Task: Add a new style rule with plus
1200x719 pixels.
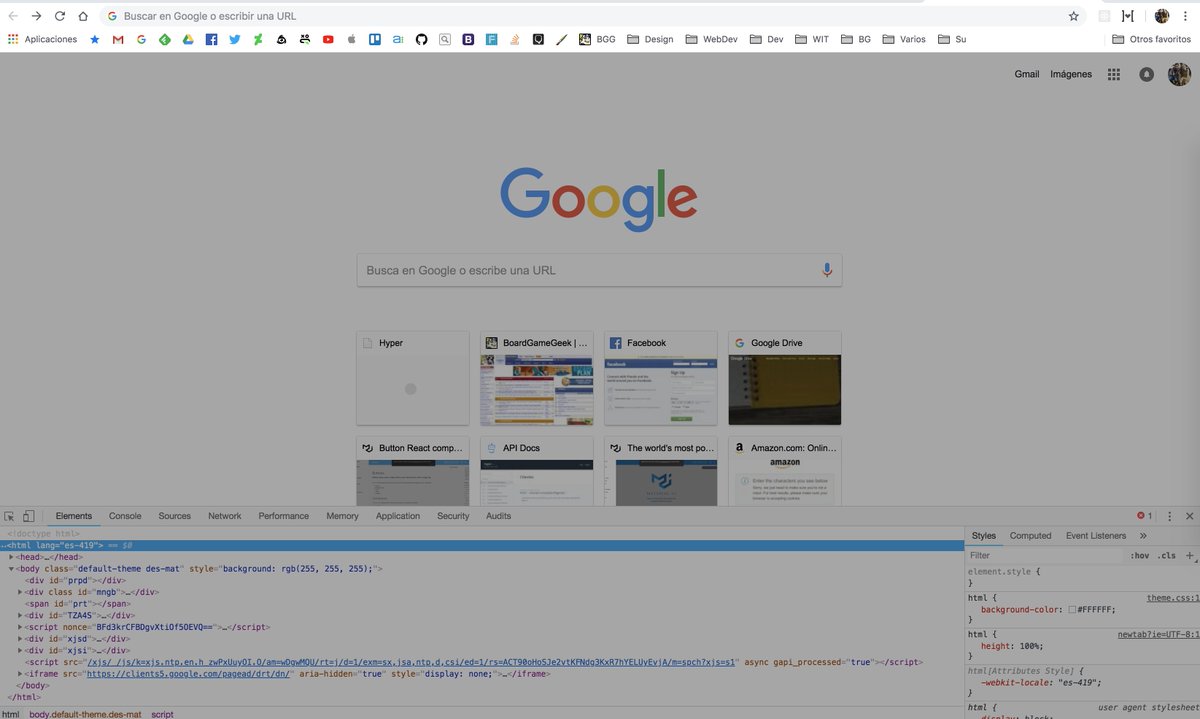Action: 1189,555
